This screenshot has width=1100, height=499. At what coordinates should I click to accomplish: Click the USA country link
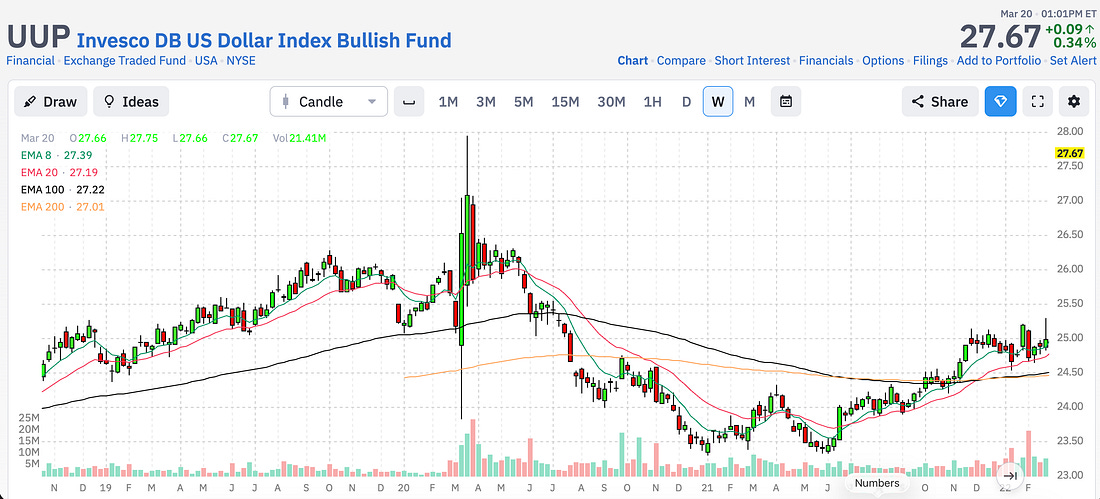206,60
